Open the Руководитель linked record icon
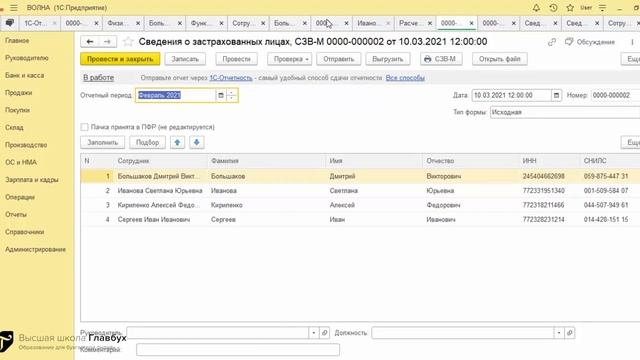 324,333
